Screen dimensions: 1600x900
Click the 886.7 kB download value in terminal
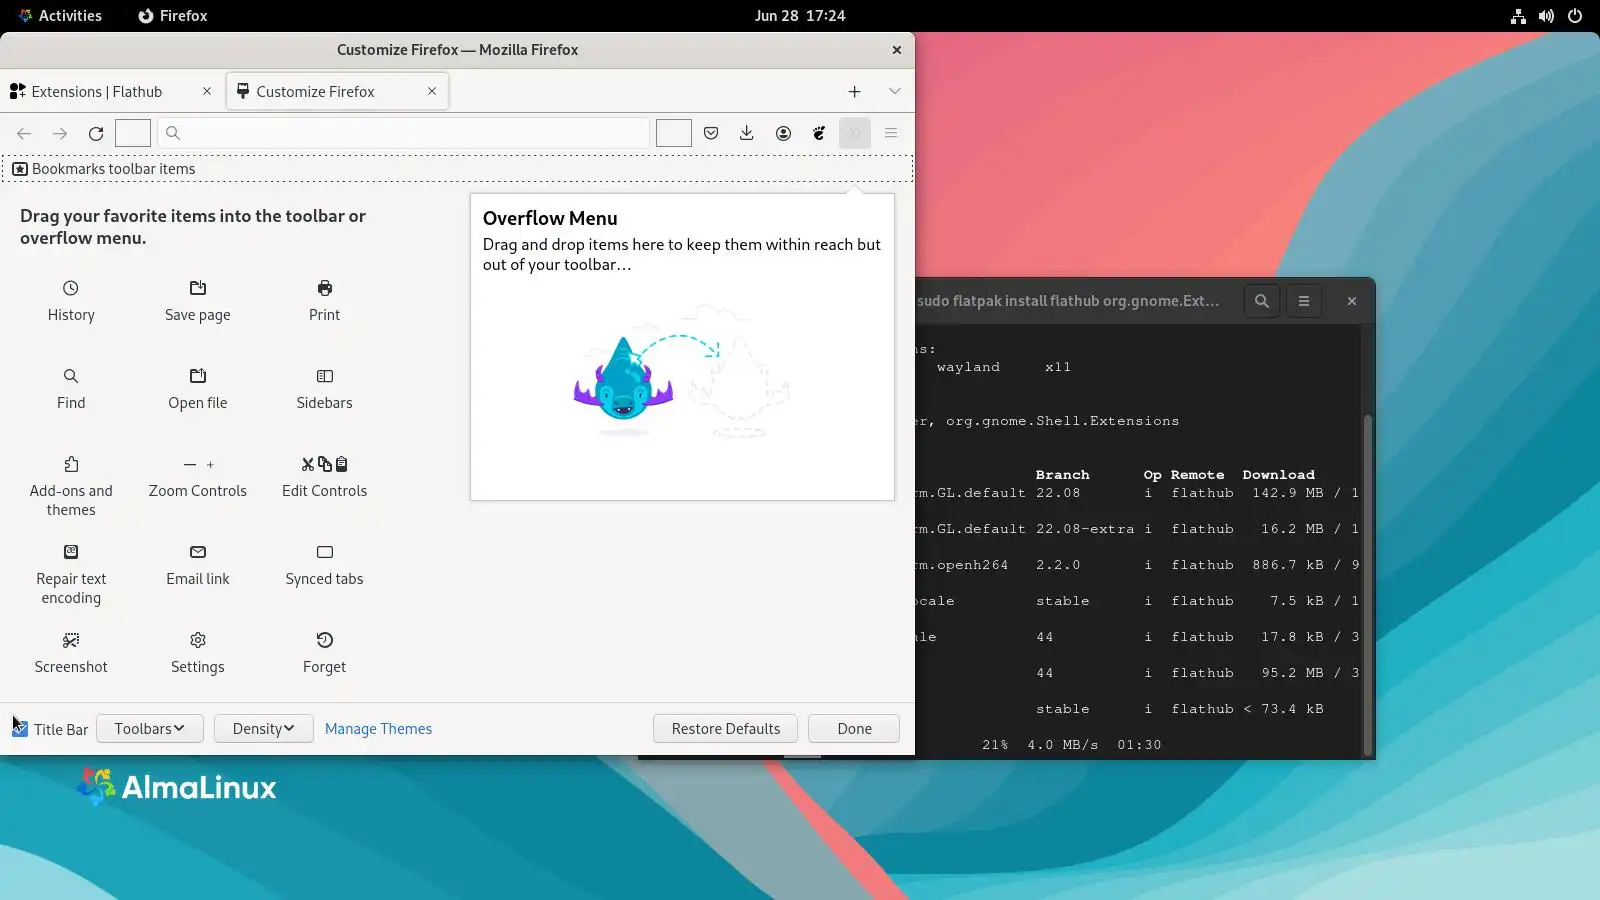point(1288,565)
